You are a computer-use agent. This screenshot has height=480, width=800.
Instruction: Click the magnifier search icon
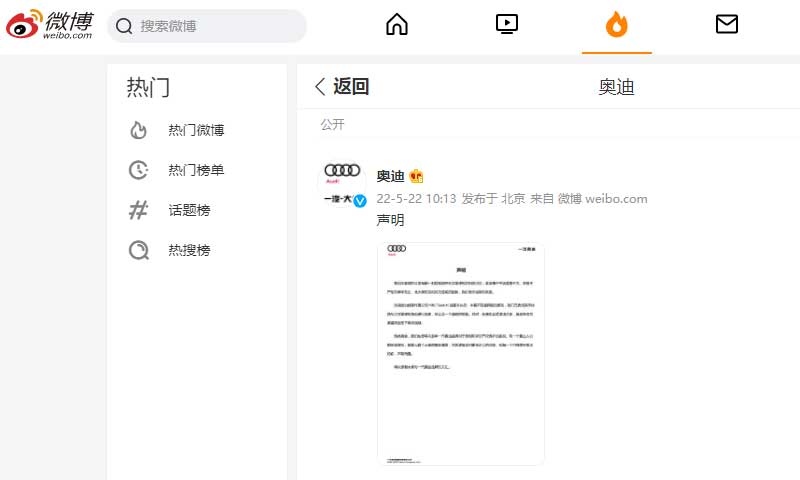124,26
